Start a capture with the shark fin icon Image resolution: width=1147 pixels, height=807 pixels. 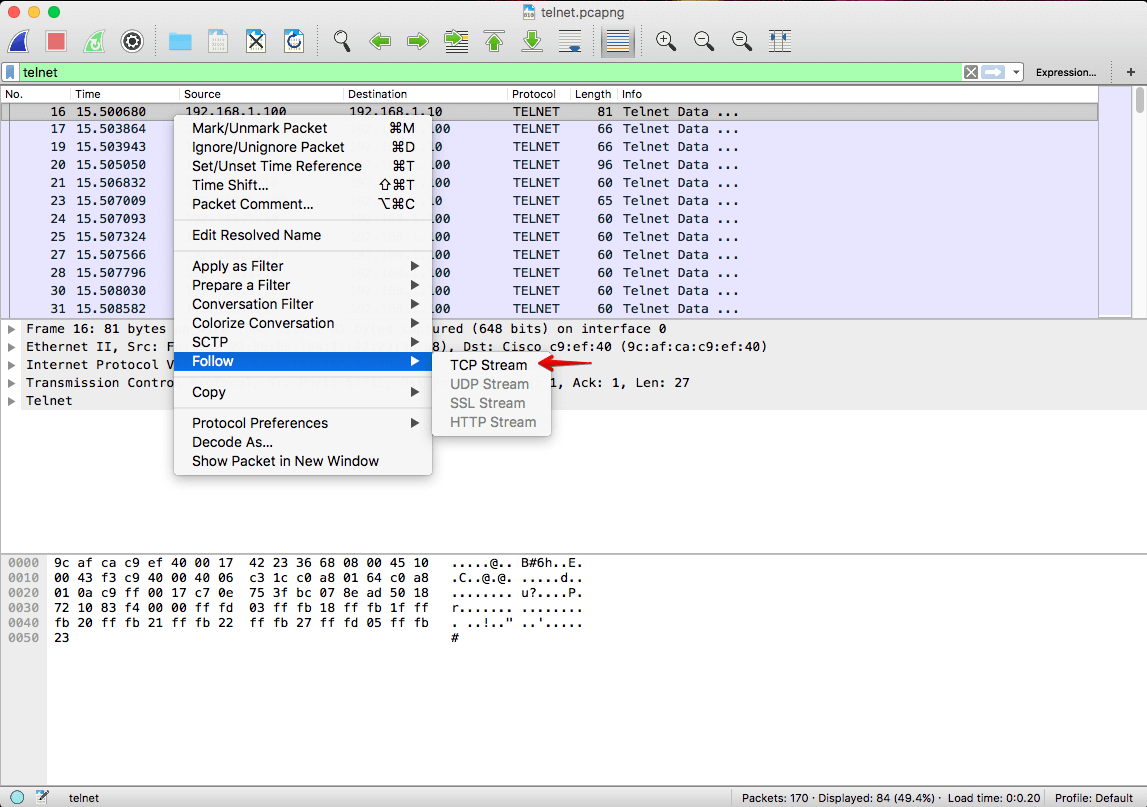point(18,41)
